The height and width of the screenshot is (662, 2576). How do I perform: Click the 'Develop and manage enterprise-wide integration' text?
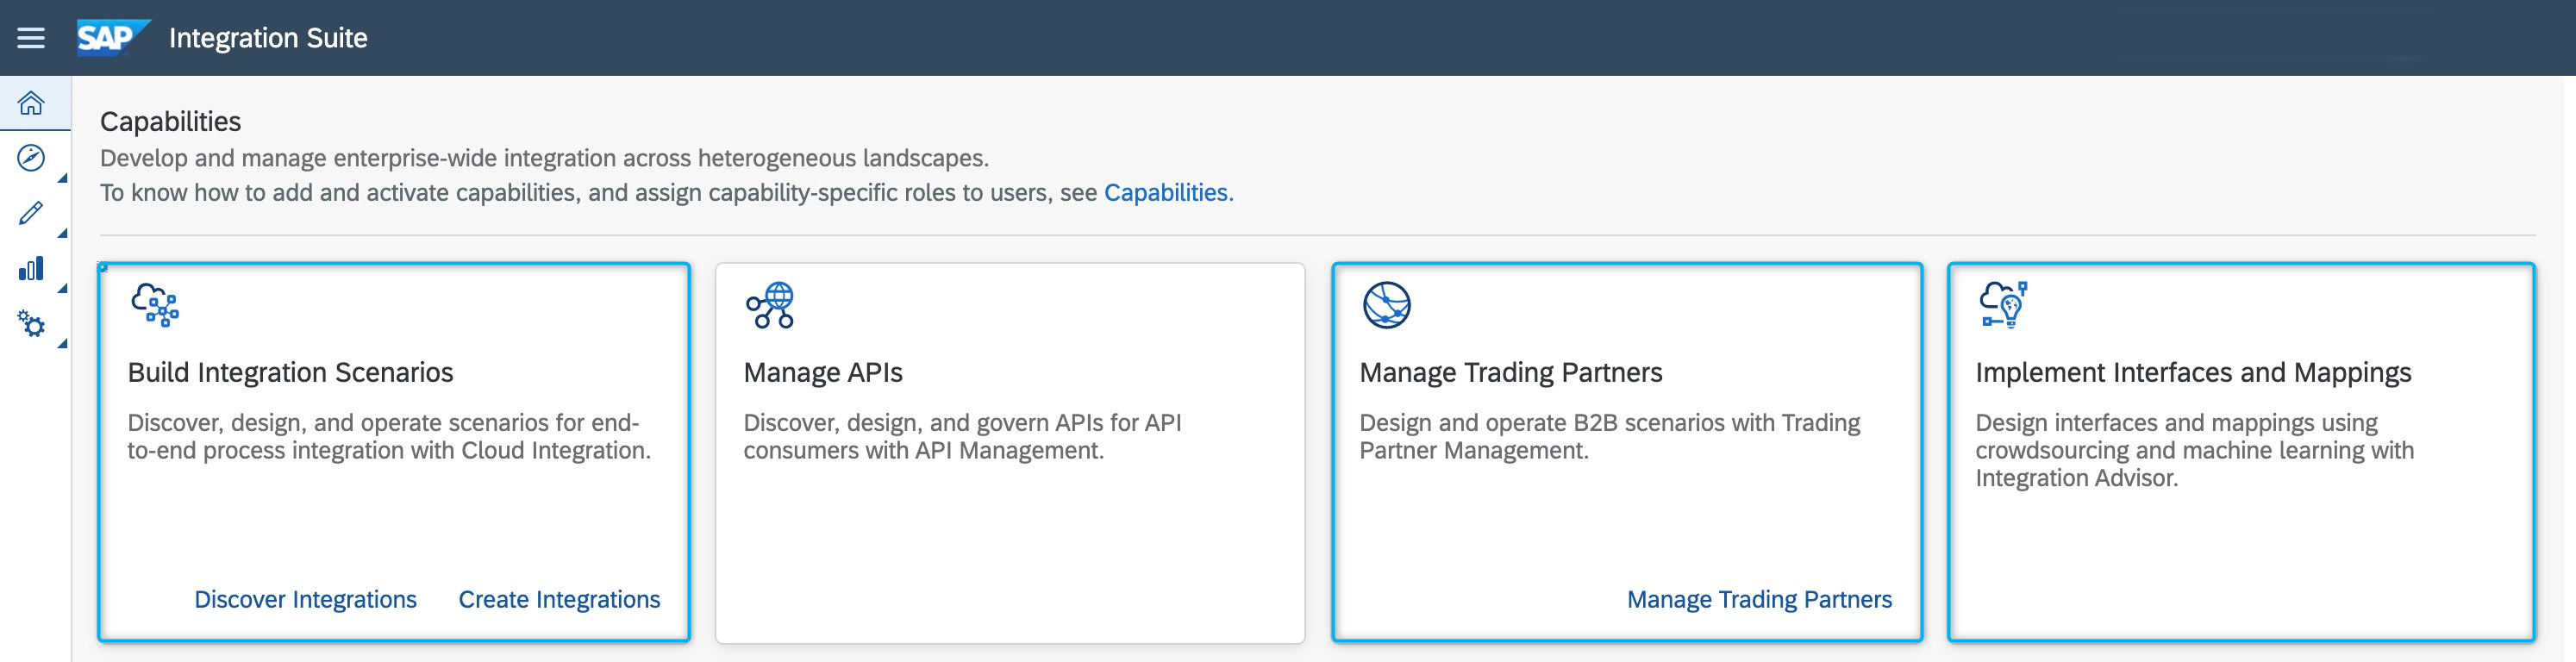tap(544, 158)
